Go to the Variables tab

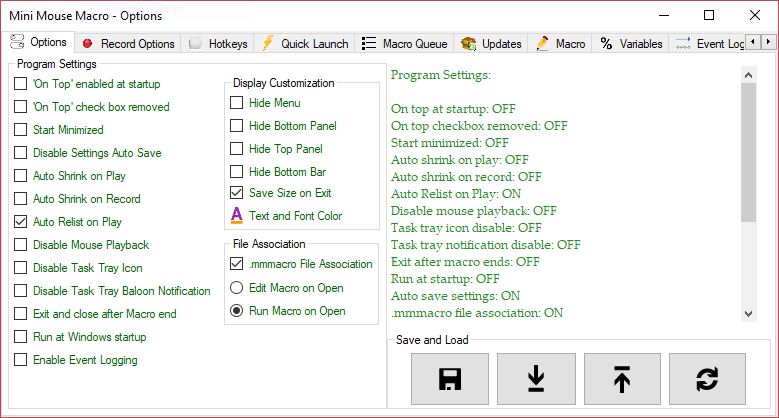pyautogui.click(x=631, y=43)
